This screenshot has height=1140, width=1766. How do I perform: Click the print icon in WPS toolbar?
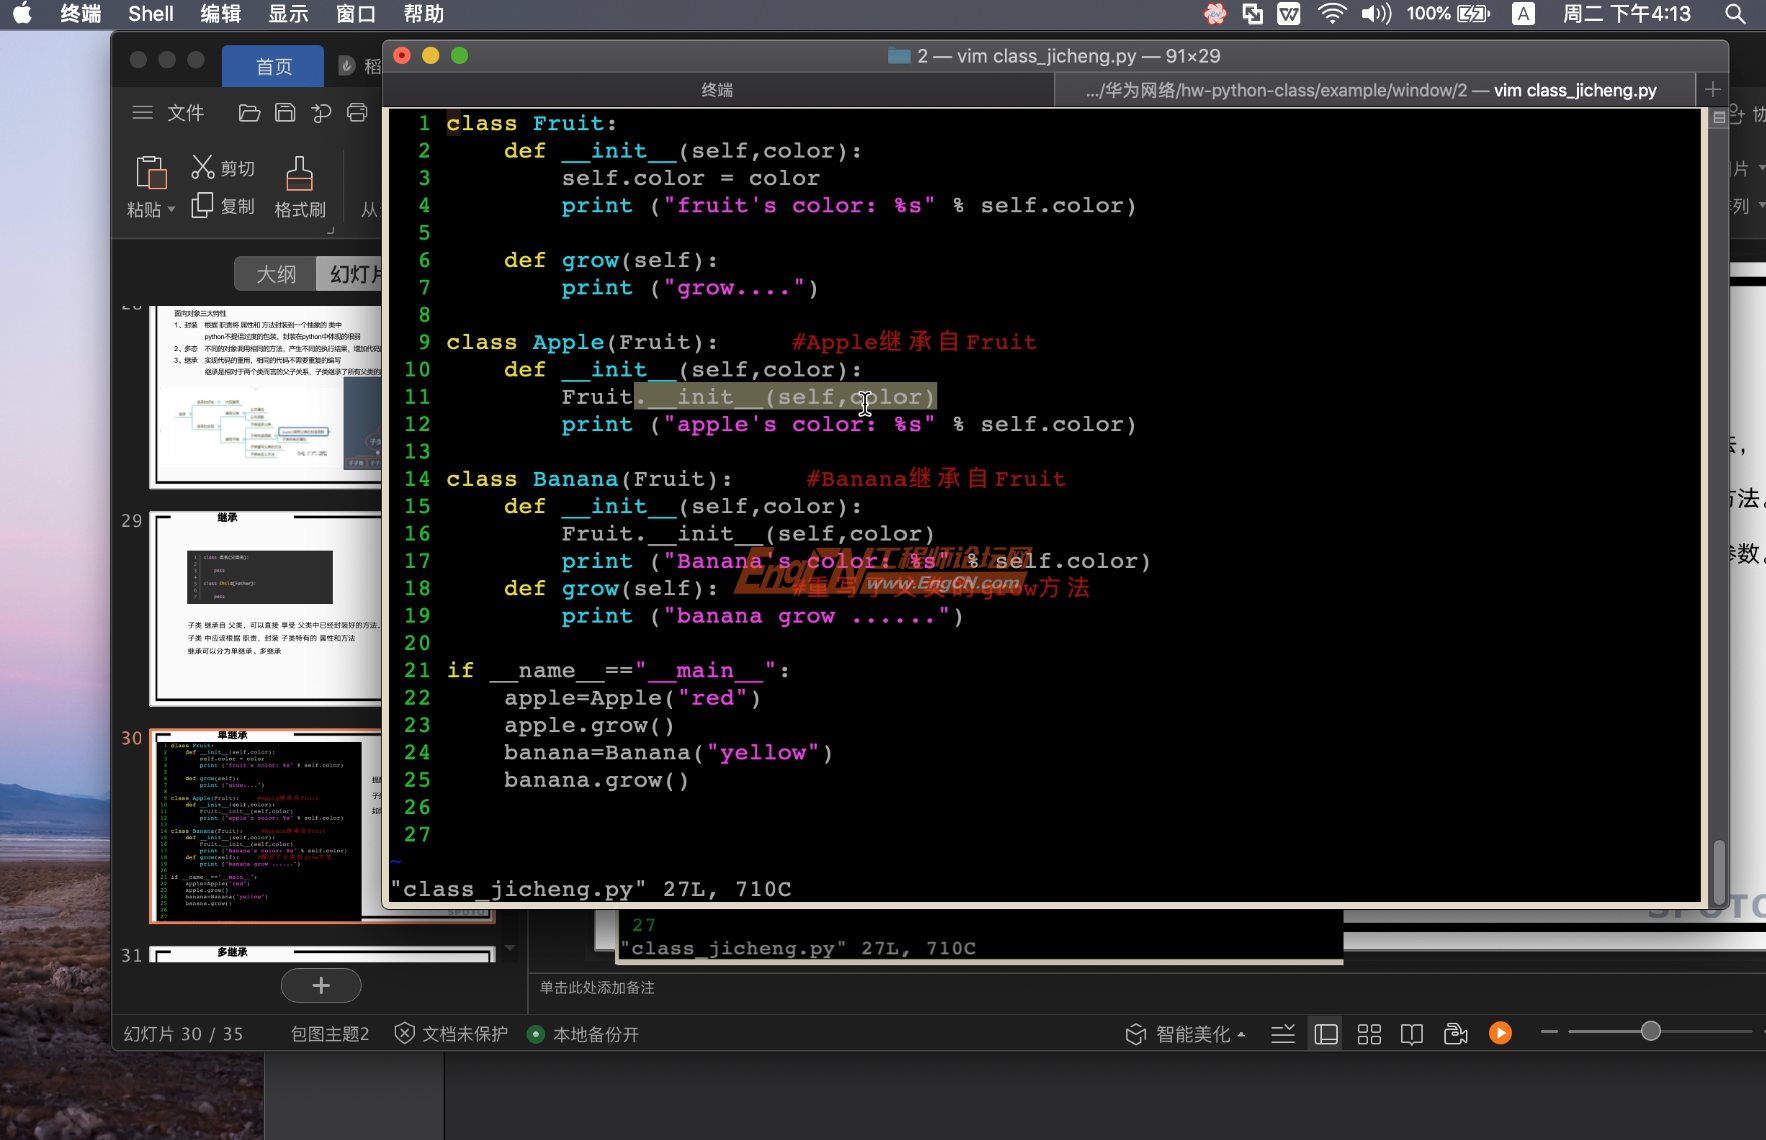[x=357, y=113]
